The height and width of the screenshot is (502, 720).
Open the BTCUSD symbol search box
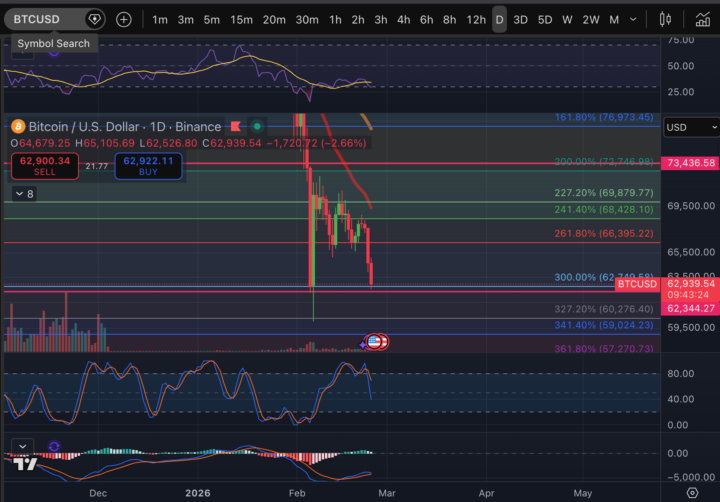coord(45,19)
